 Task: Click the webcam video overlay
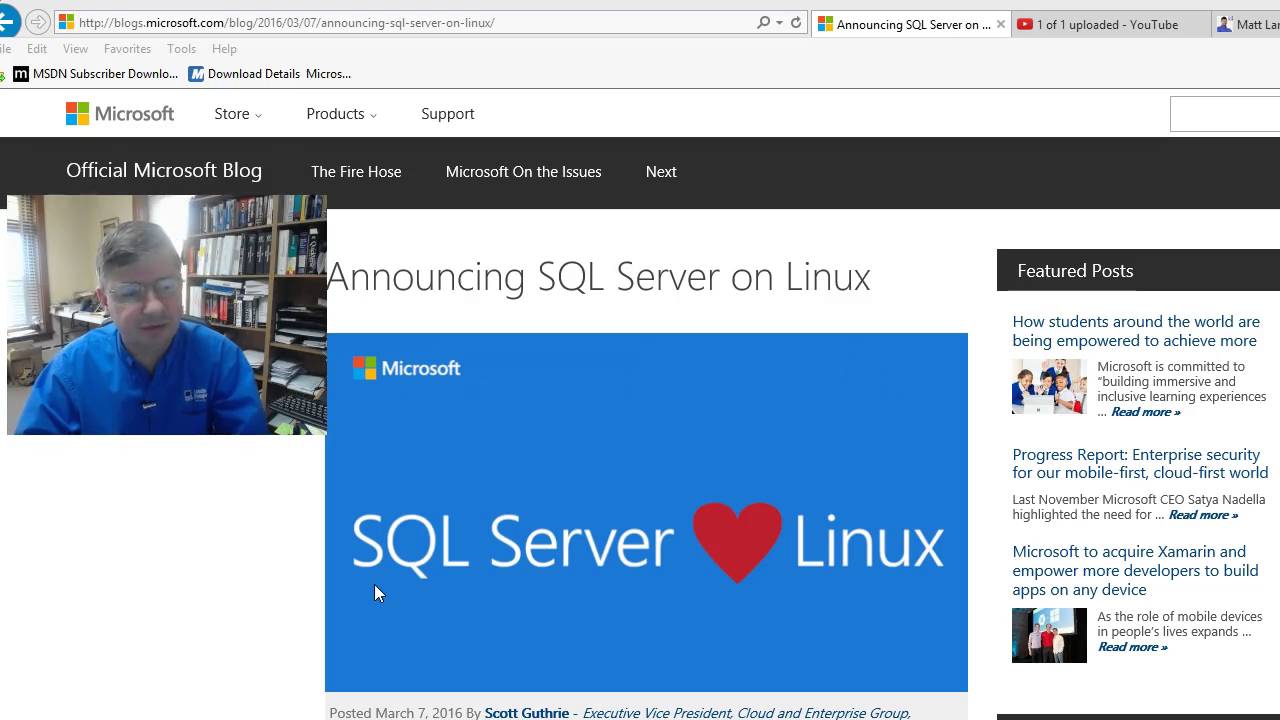tap(167, 315)
